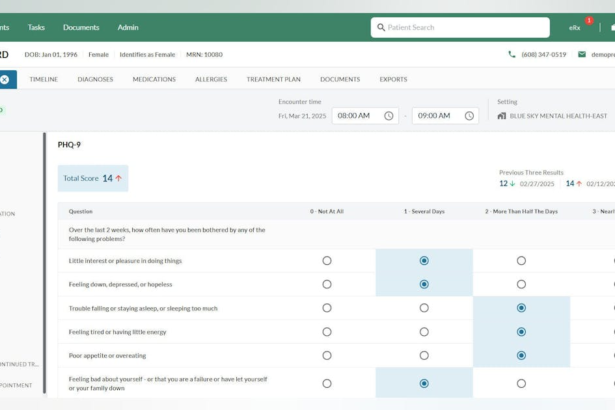Open the Admin menu

pyautogui.click(x=128, y=27)
